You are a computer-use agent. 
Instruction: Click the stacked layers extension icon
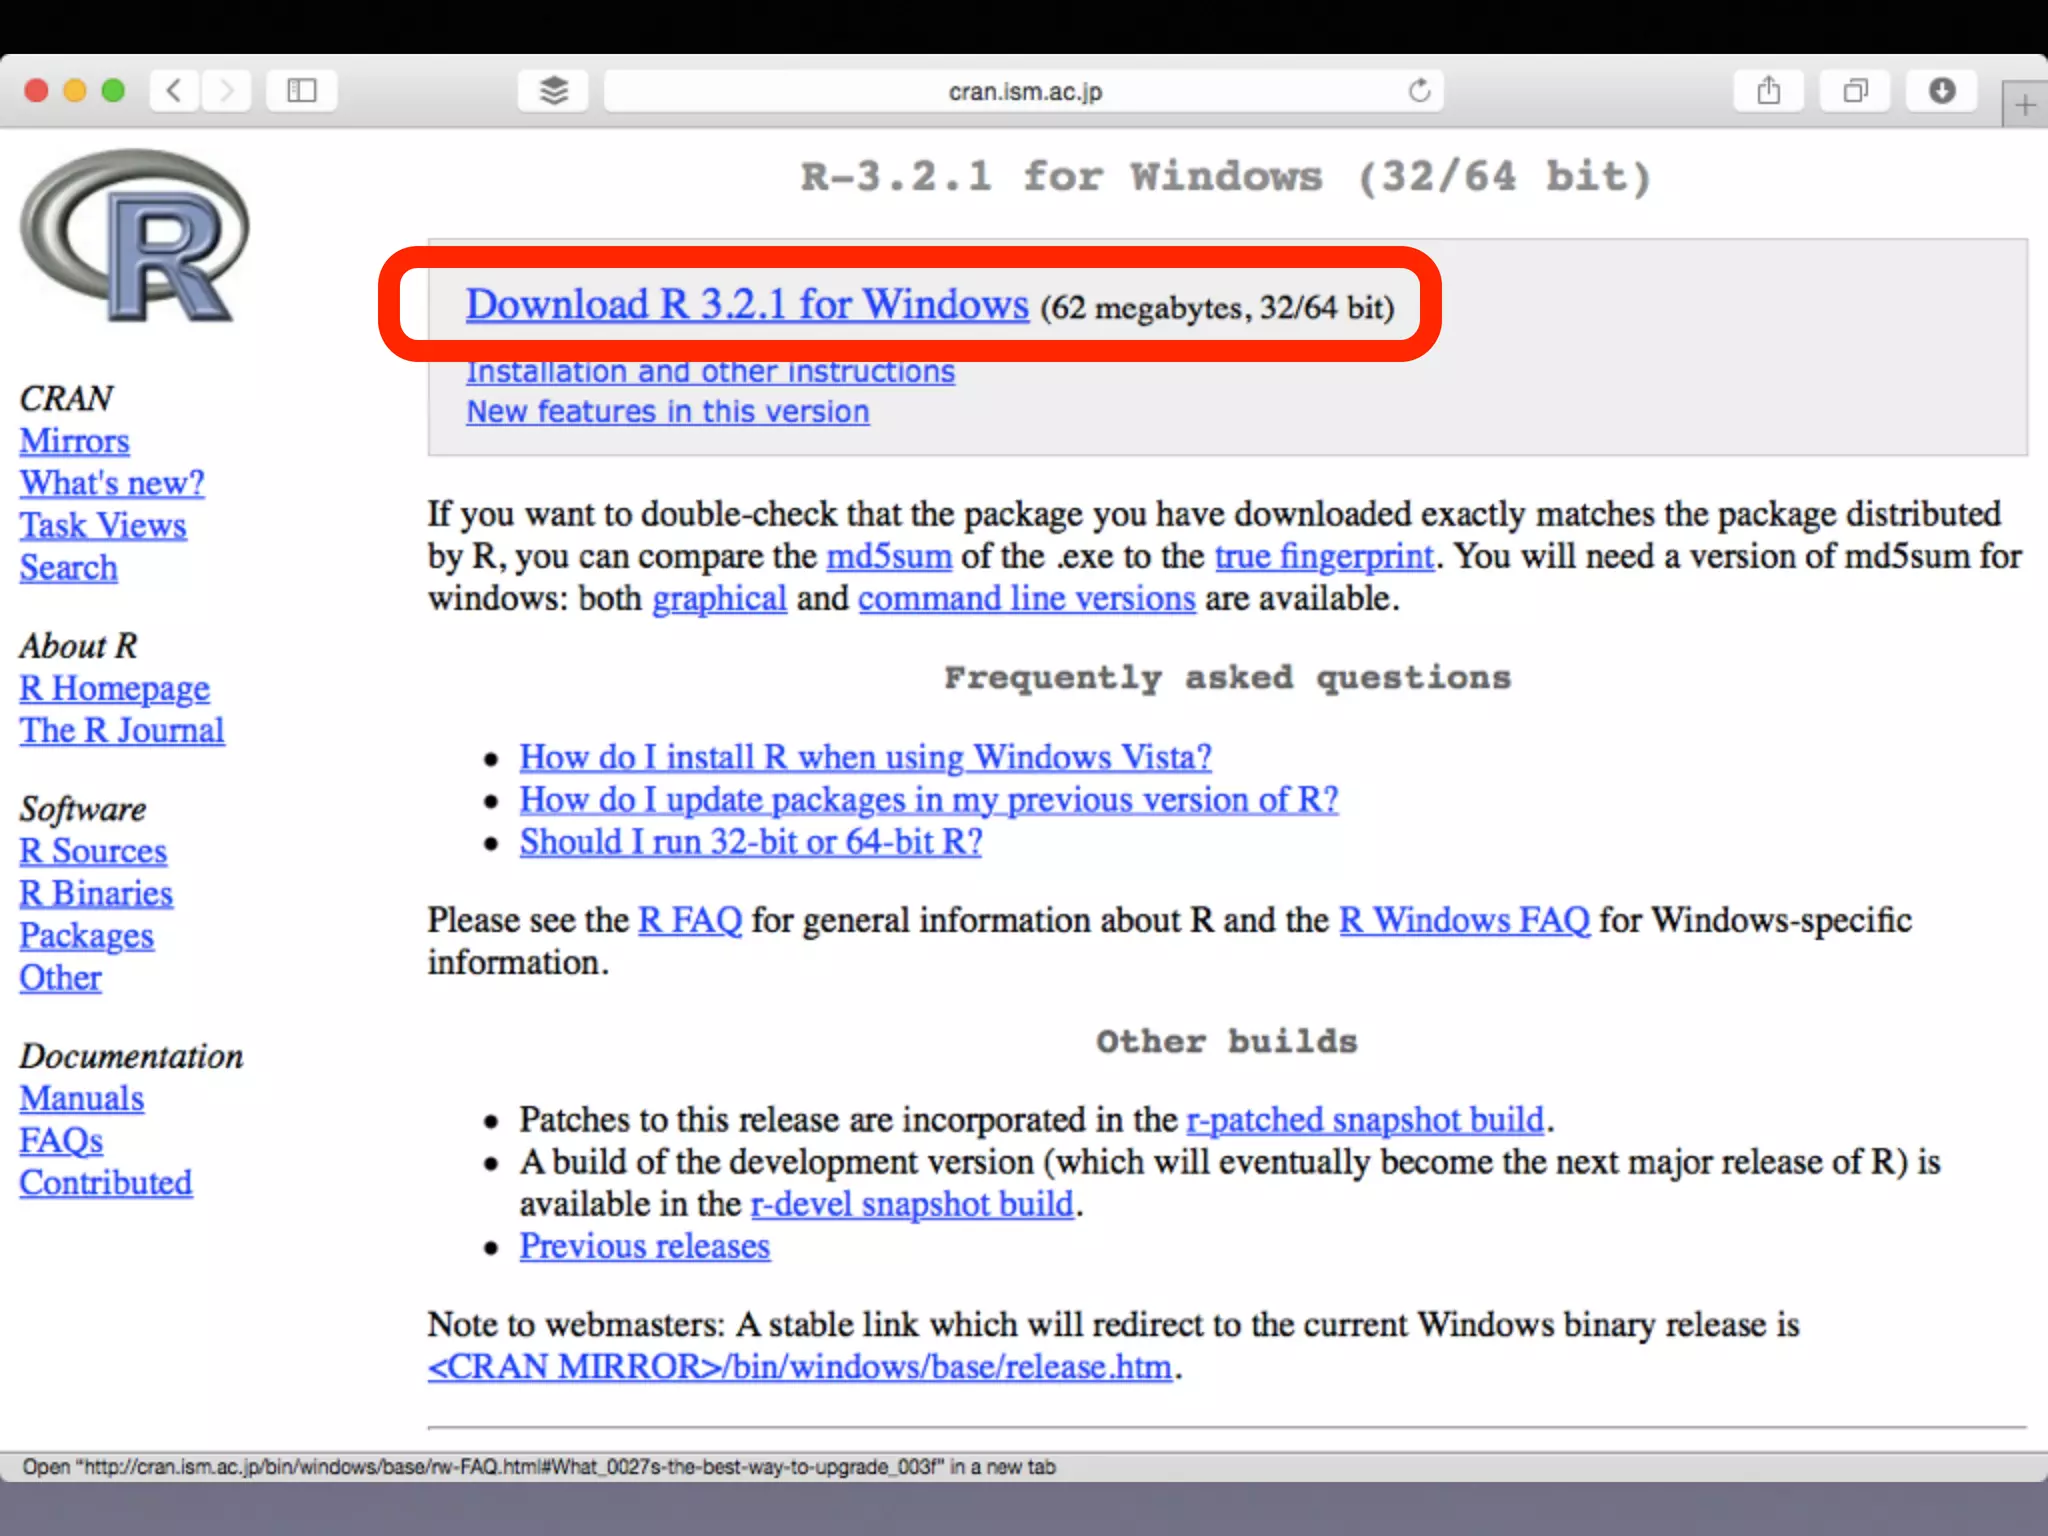(x=553, y=91)
